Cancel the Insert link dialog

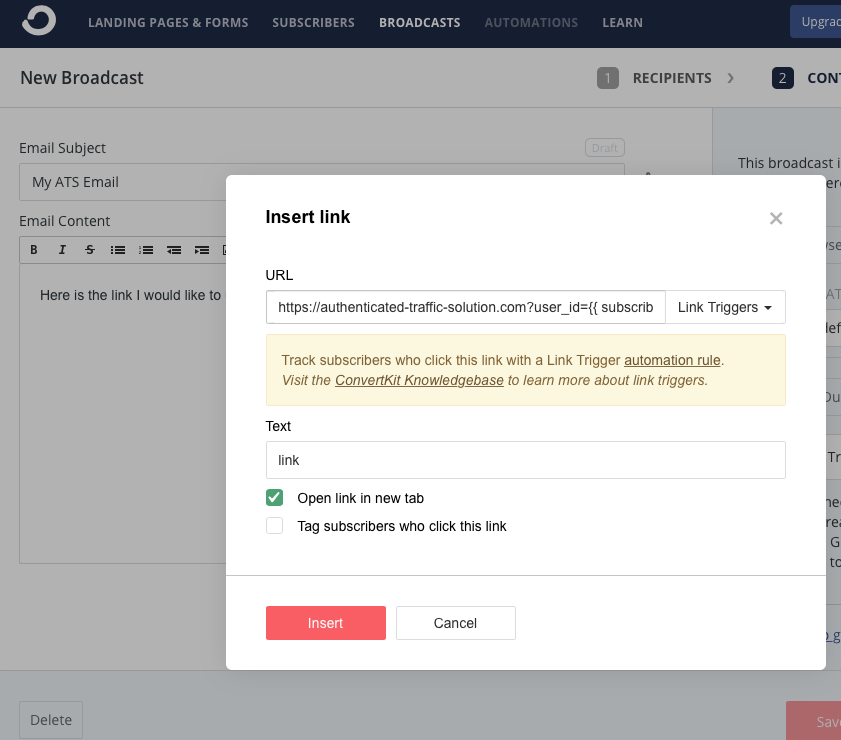click(456, 623)
